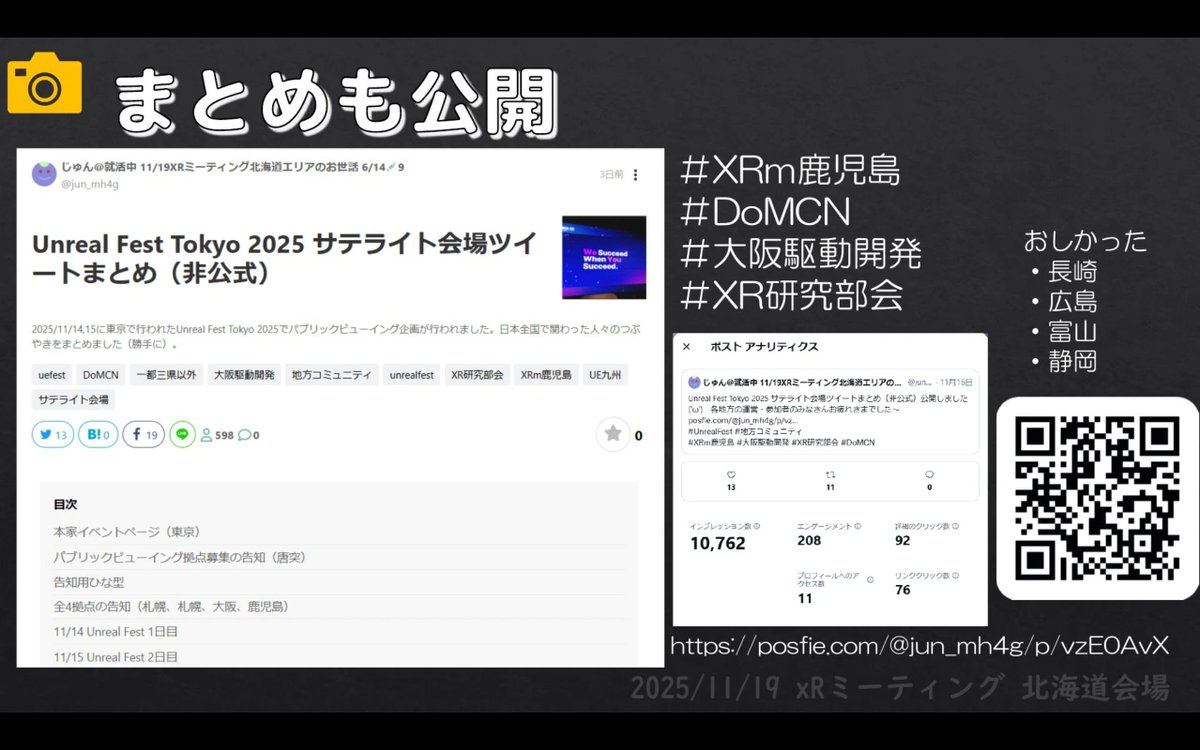Select the 大阪駆動開発 tag chip
This screenshot has height=750, width=1200.
tap(244, 375)
